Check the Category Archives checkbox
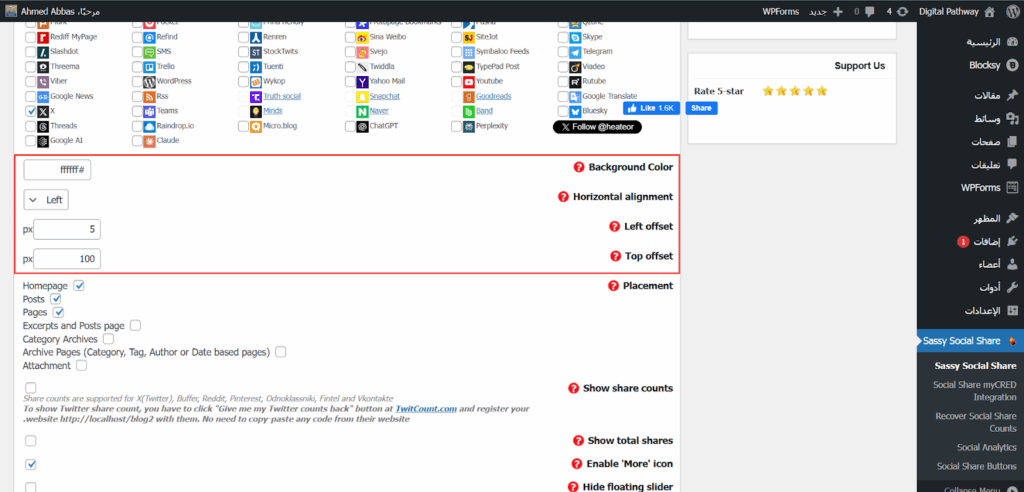1024x492 pixels. pyautogui.click(x=108, y=339)
